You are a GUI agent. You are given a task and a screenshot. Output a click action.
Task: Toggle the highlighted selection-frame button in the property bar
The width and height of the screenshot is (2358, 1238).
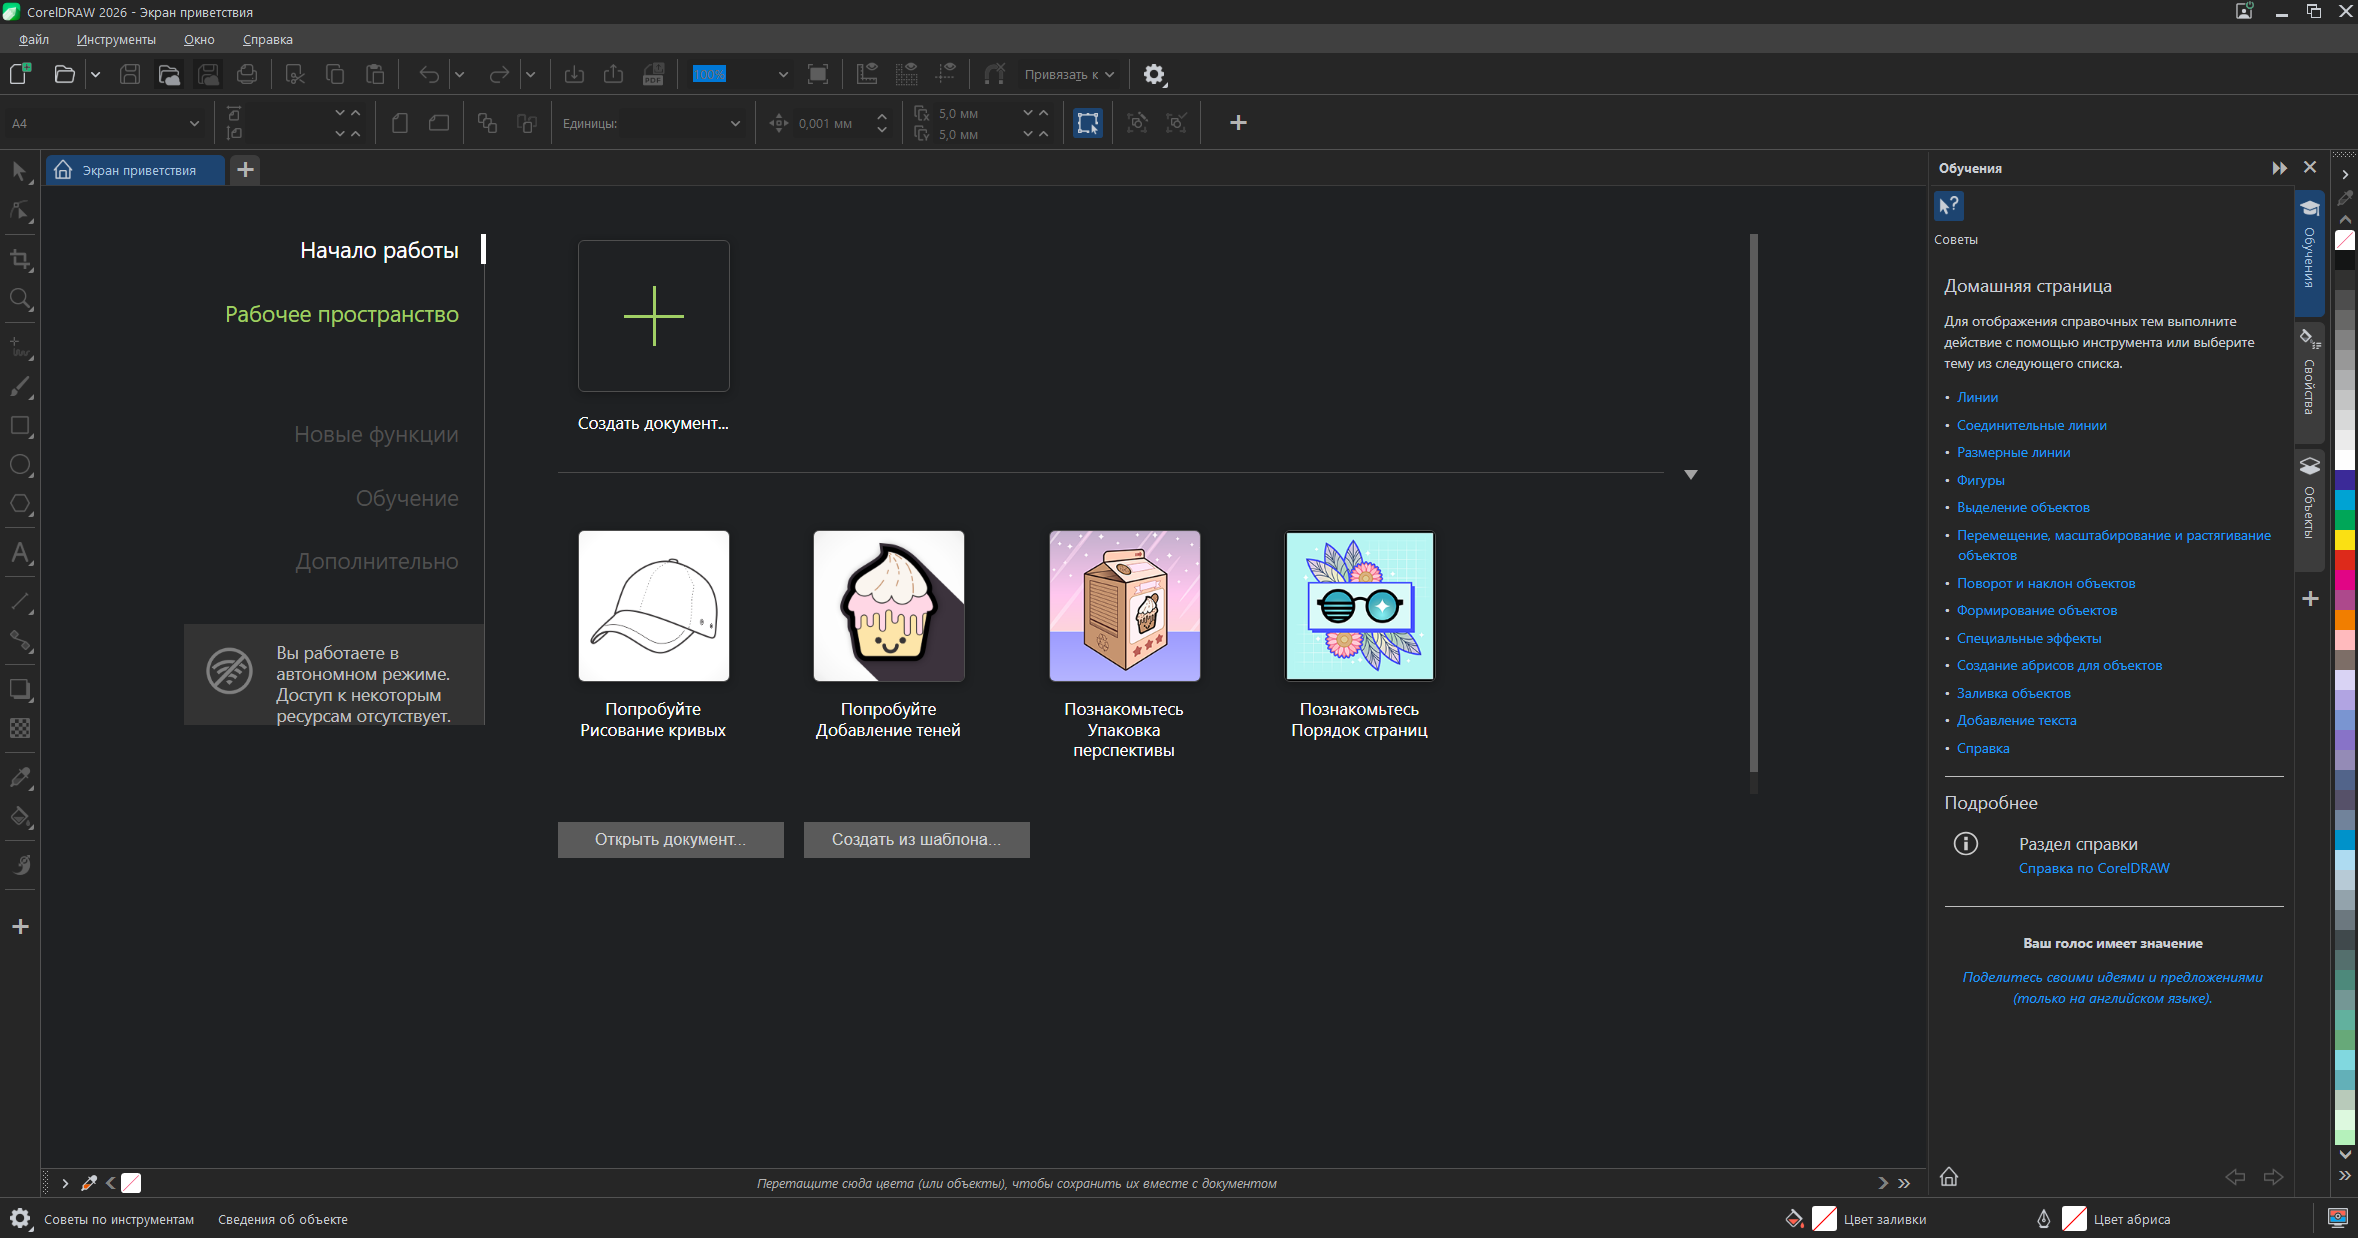(1088, 123)
